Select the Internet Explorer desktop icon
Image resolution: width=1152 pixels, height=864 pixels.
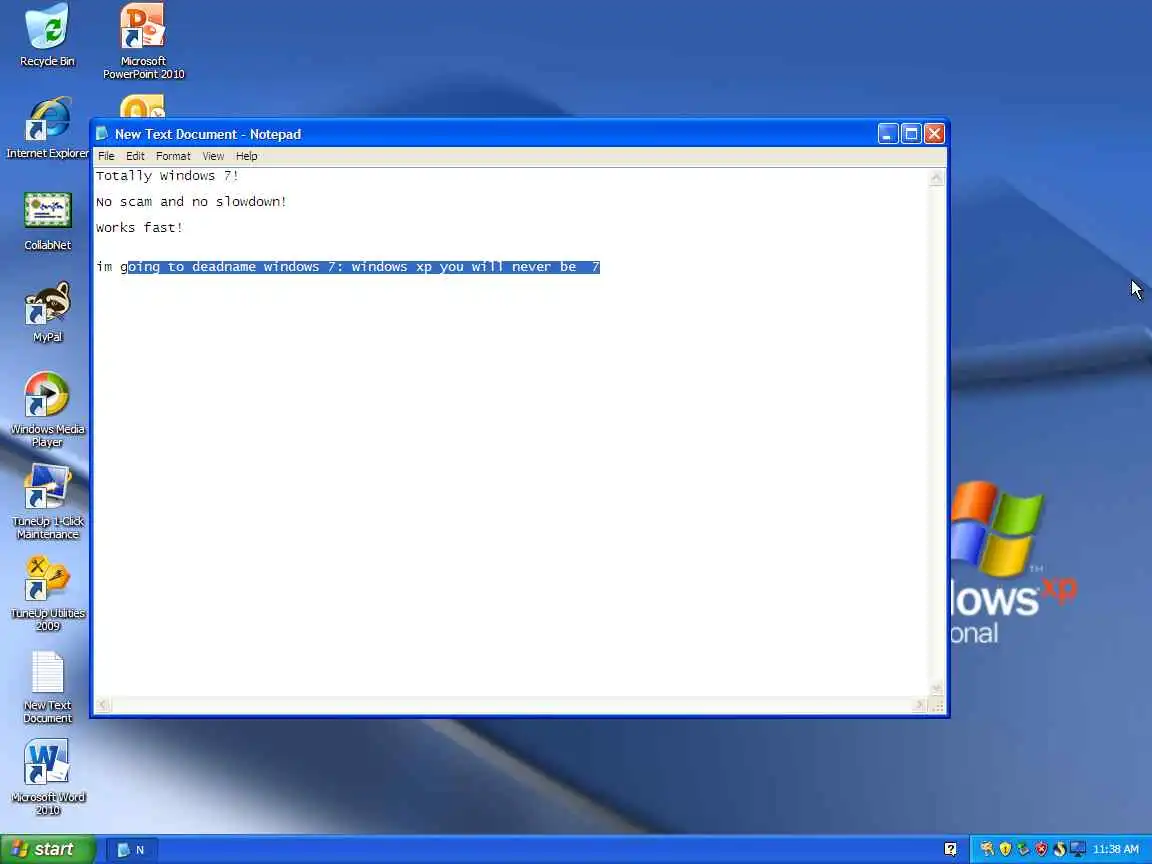click(x=47, y=128)
